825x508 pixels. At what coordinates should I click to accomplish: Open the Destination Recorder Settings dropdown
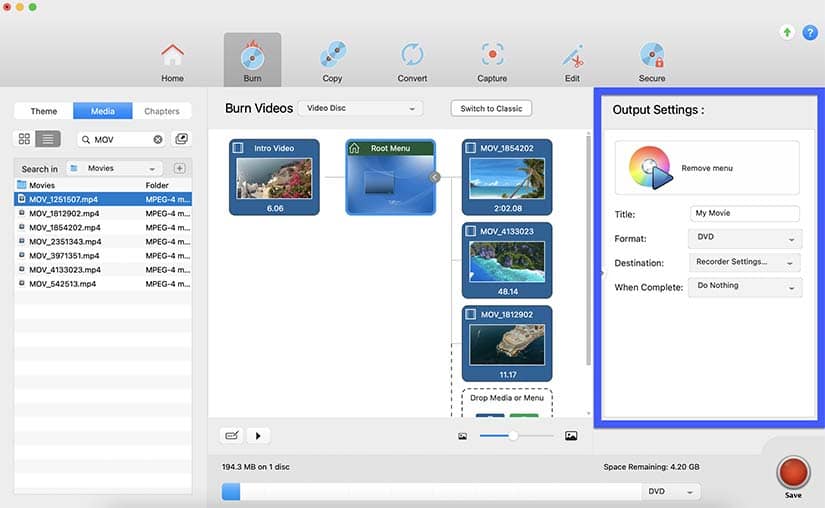coord(745,262)
